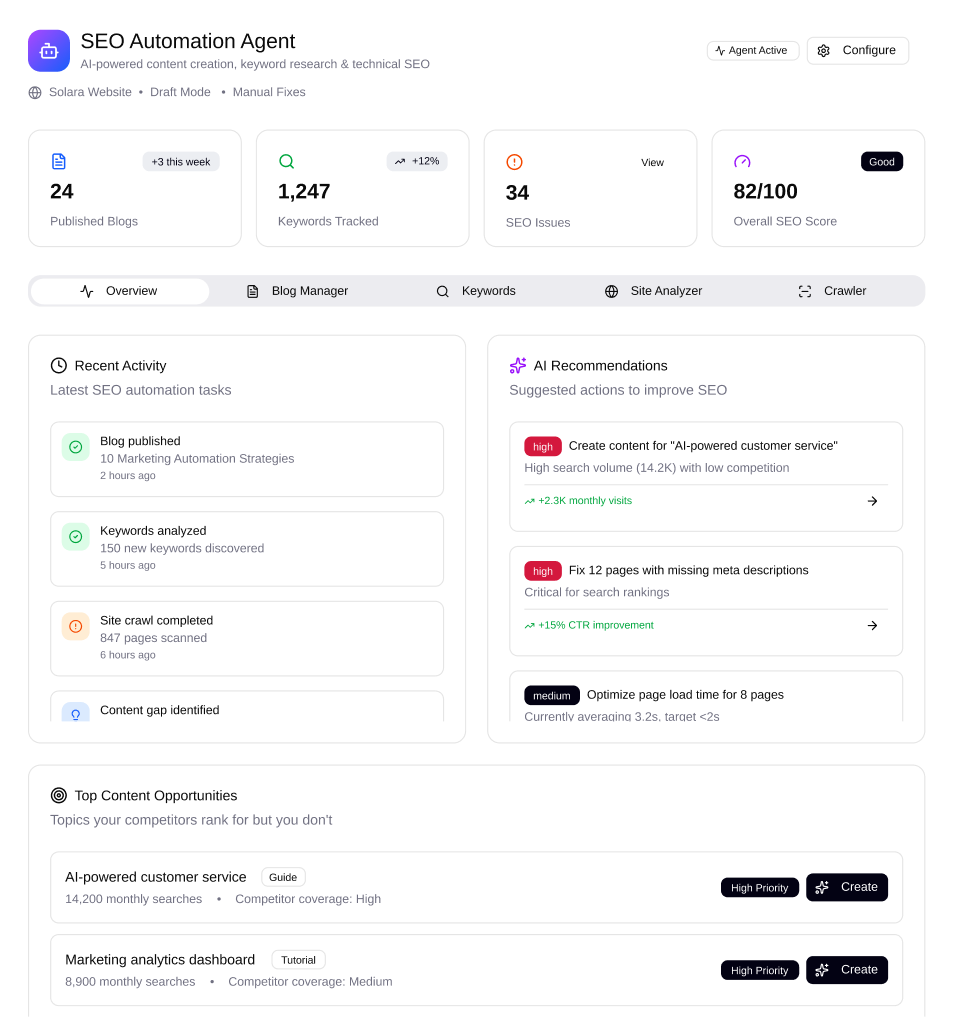Select the document icon on Published Blogs card
The width and height of the screenshot is (954, 1017).
coord(59,161)
